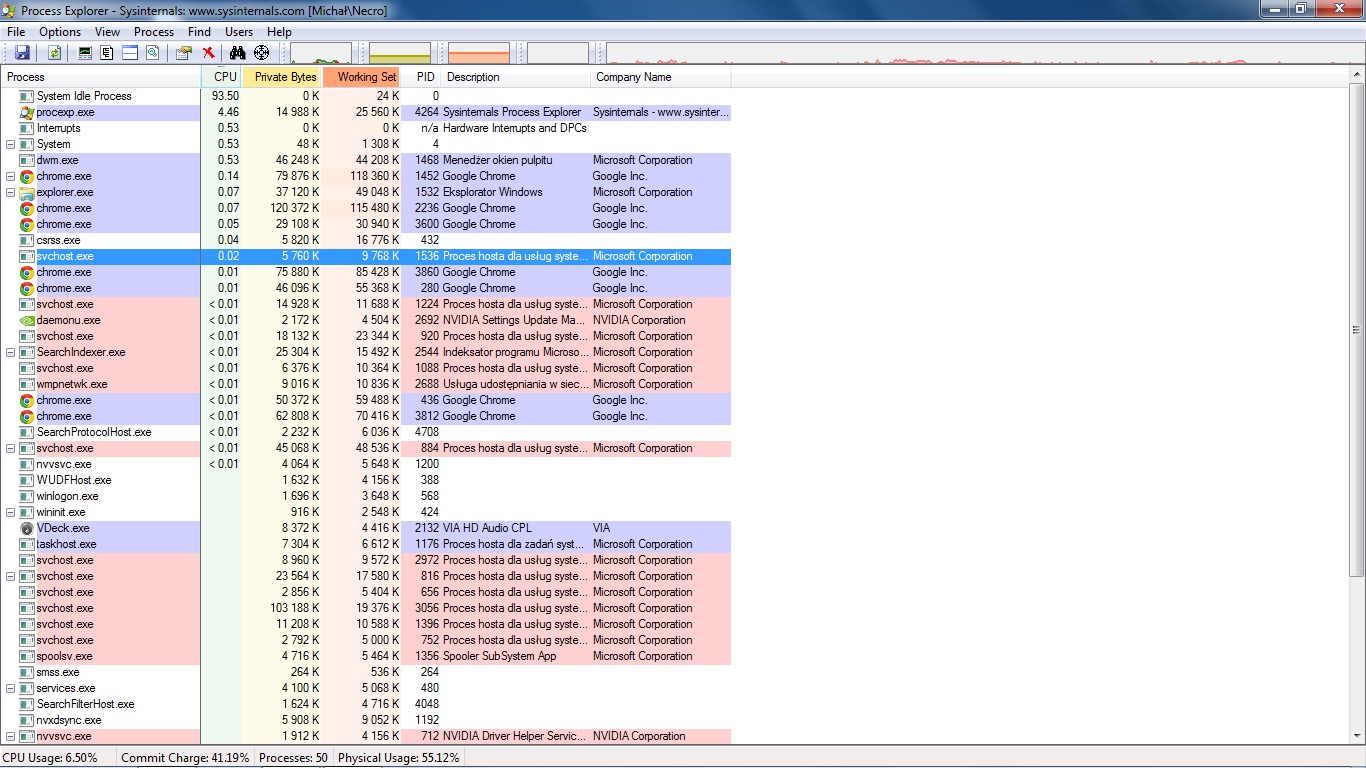The height and width of the screenshot is (768, 1366).
Task: Select the Interrupts process row
Action: pyautogui.click(x=366, y=128)
